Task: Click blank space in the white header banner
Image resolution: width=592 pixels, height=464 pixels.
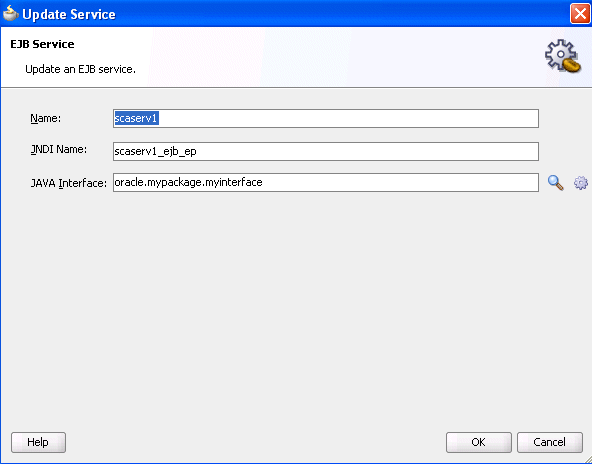Action: click(340, 57)
